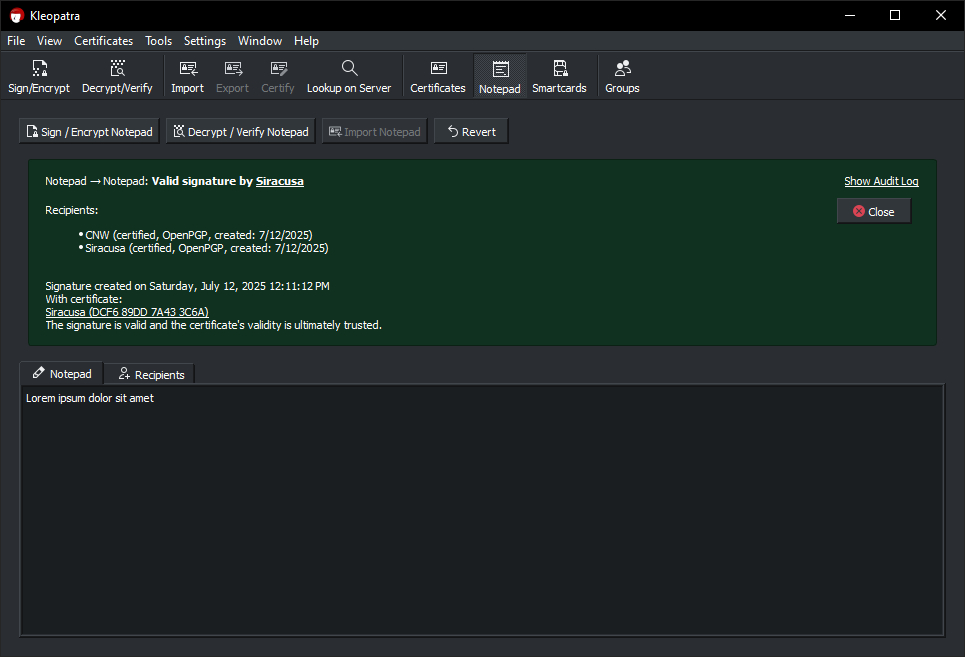Close the Kleopatra window
Viewport: 965px width, 657px height.
[941, 15]
